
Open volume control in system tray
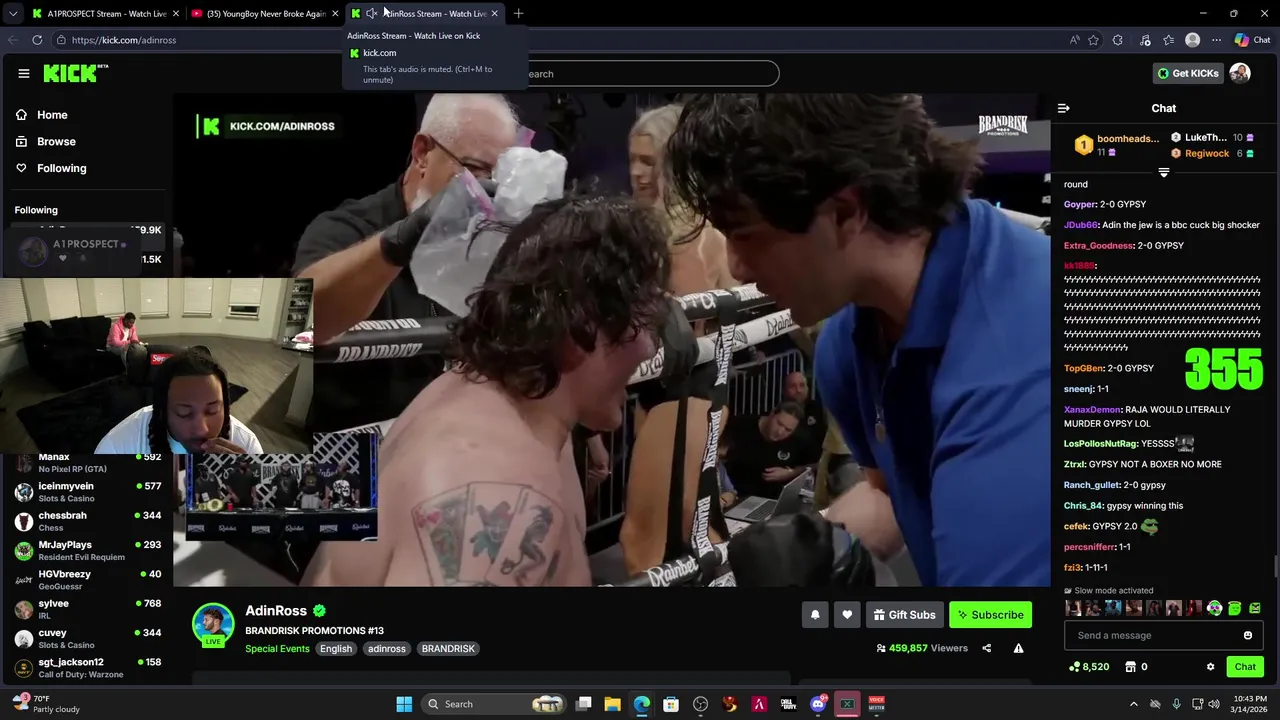[x=1214, y=704]
